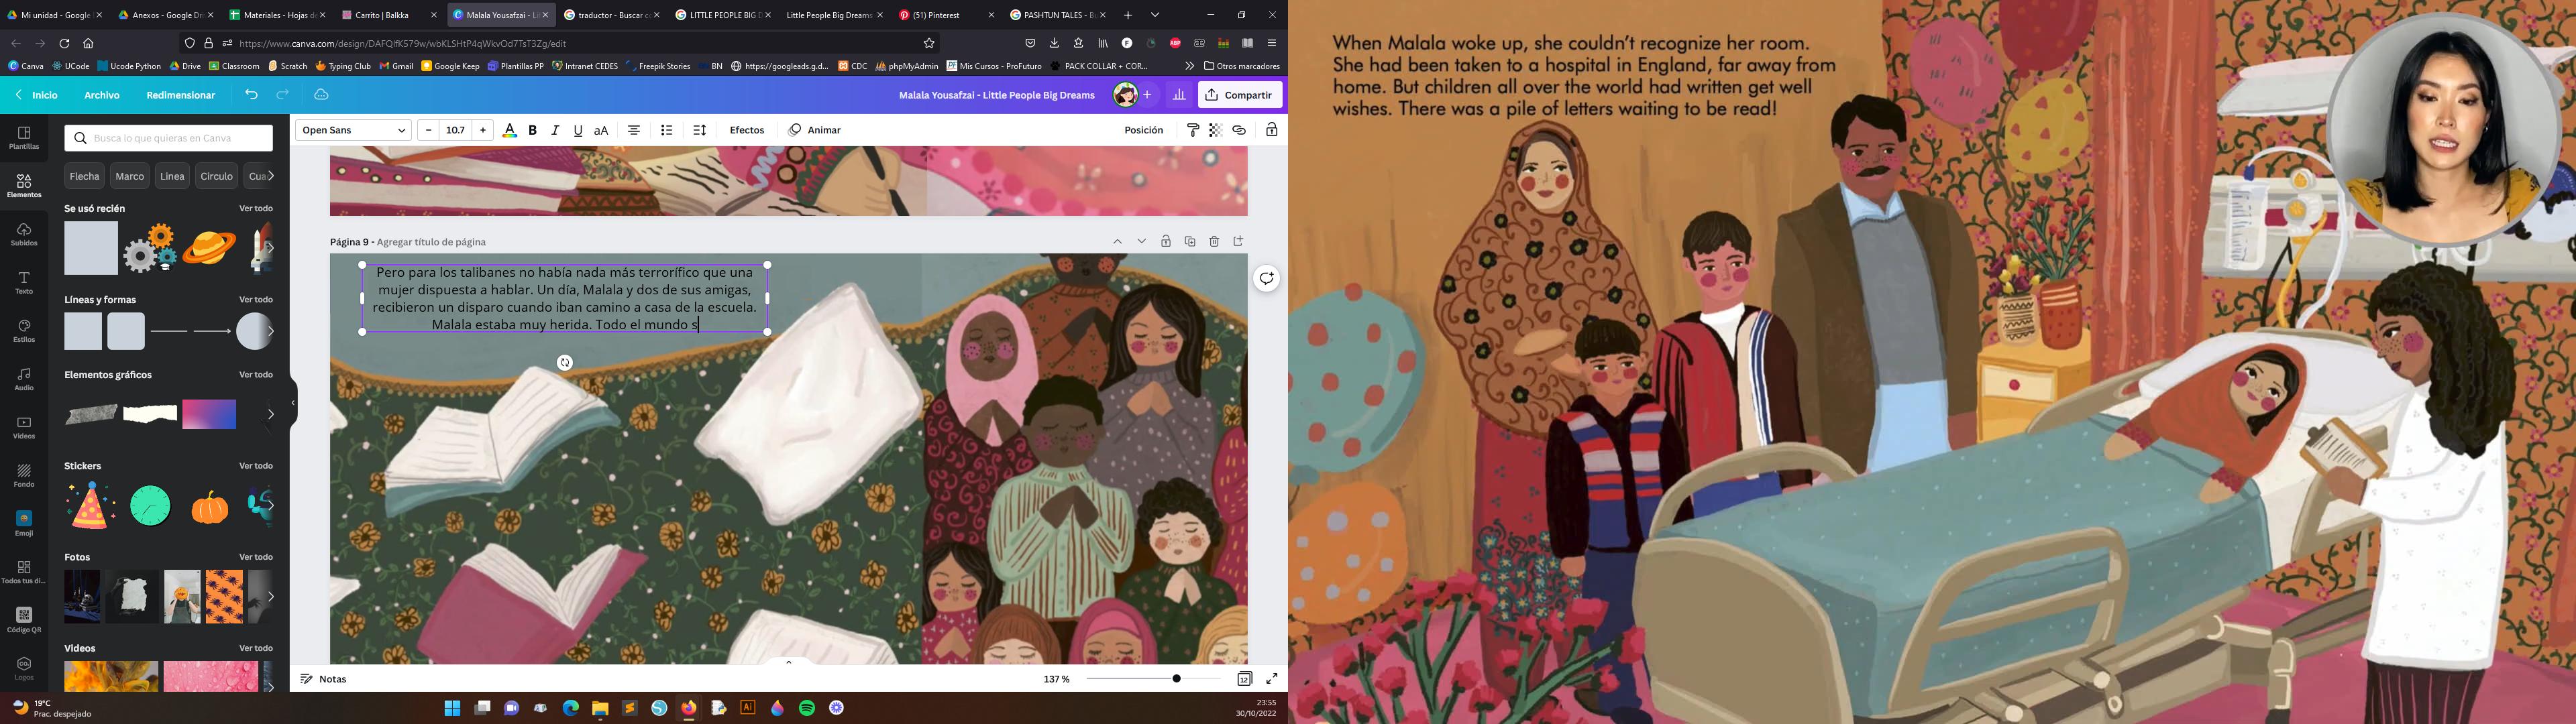Open the transparency checkerboard icon

(1216, 130)
